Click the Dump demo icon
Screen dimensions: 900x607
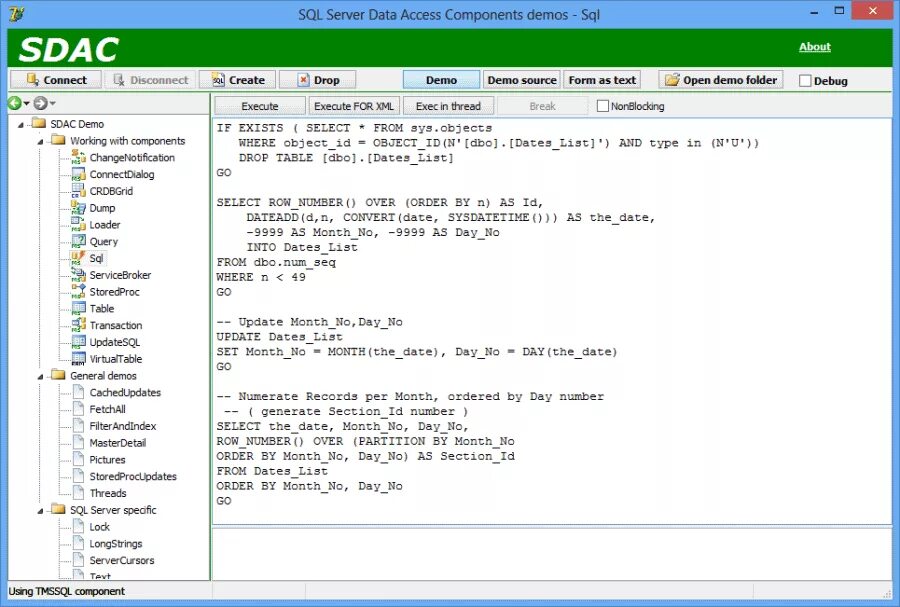(79, 208)
